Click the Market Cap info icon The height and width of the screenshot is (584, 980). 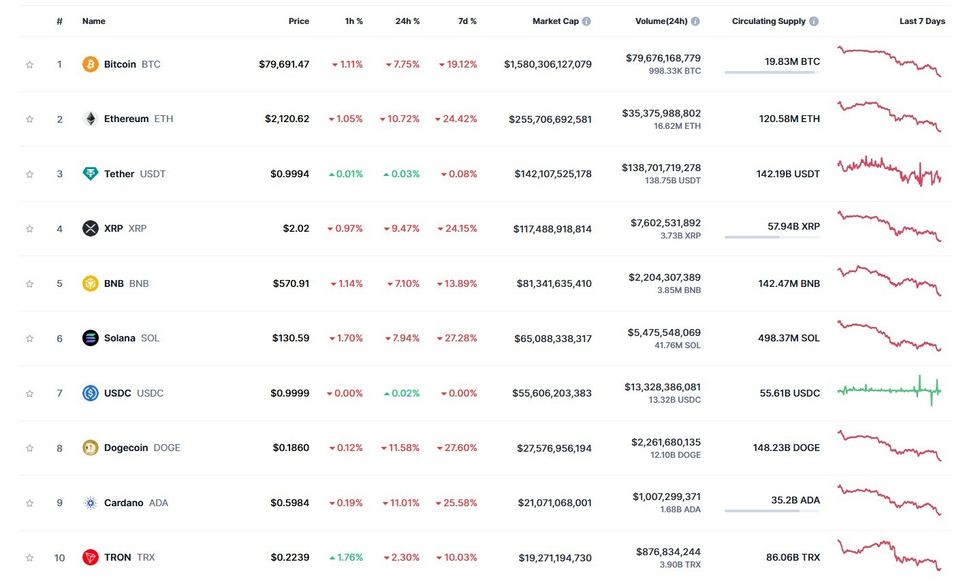[x=586, y=21]
